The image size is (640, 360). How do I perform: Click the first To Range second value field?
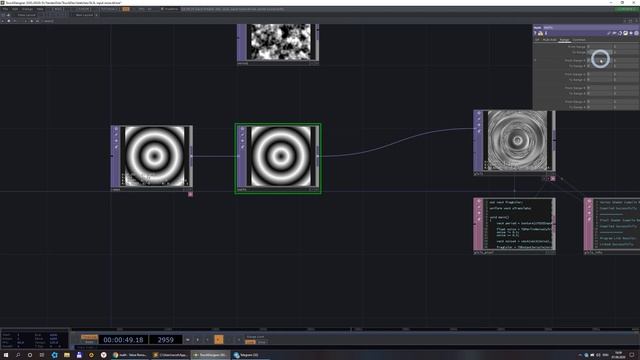627,53
